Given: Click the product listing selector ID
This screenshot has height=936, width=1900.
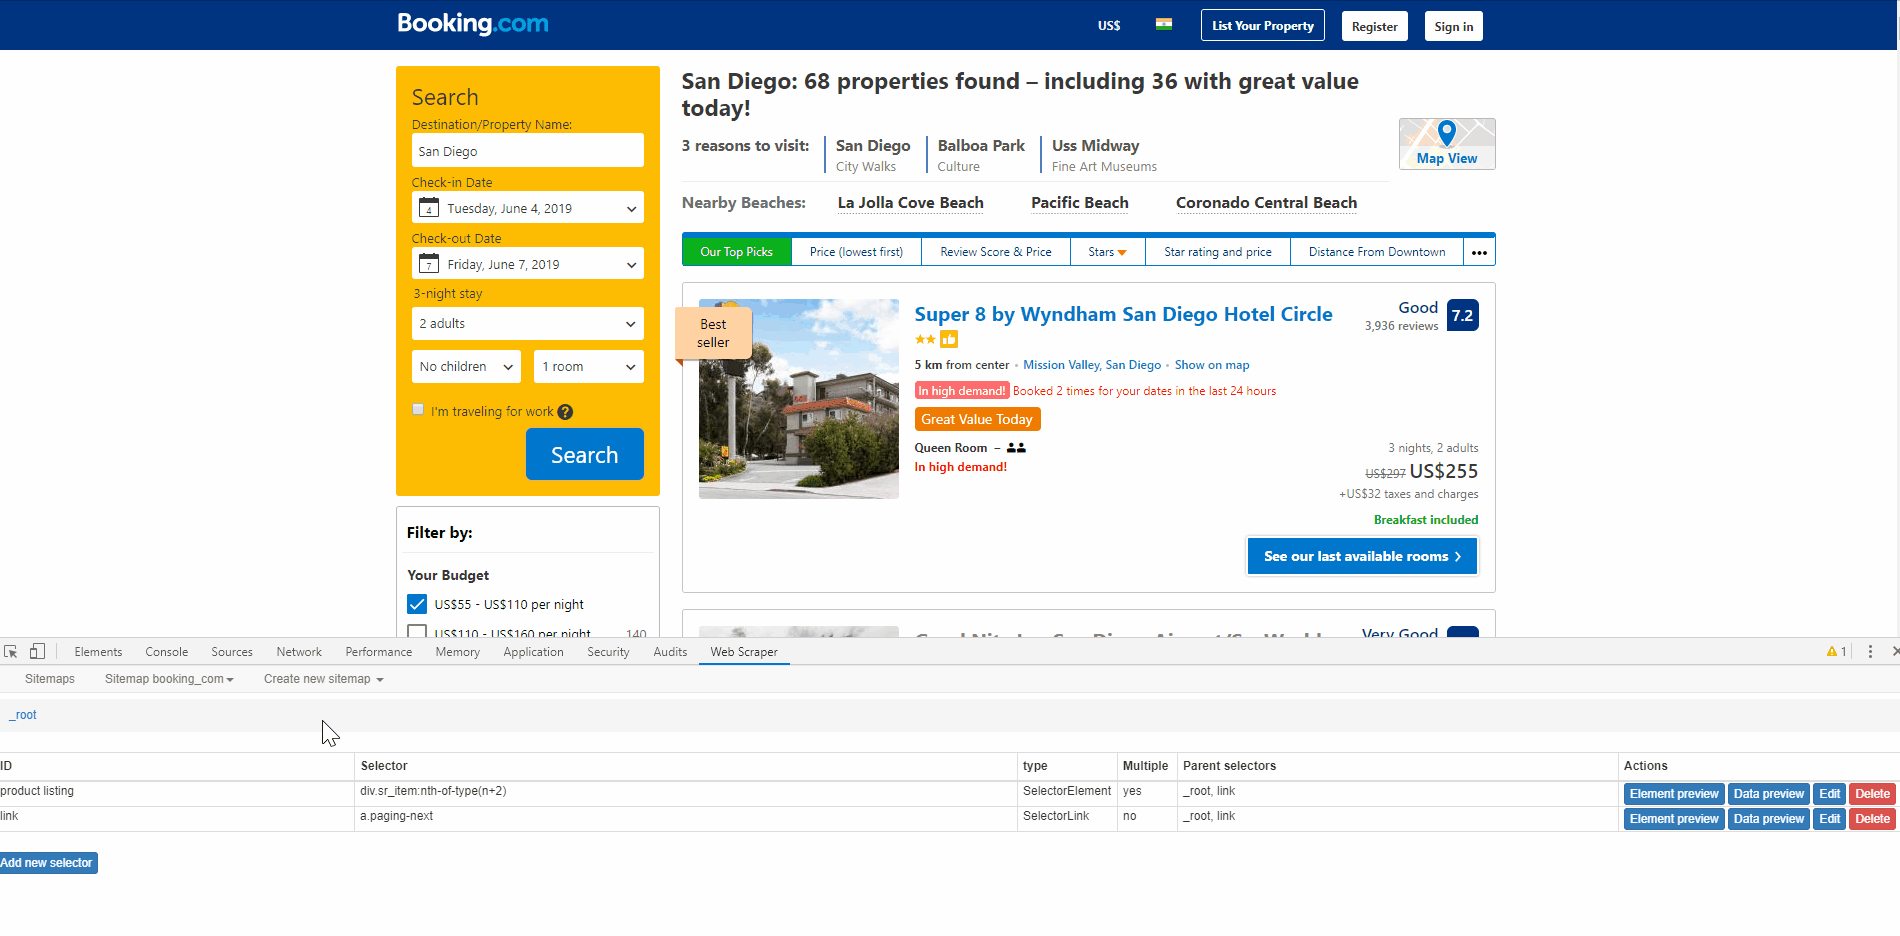Looking at the screenshot, I should tap(37, 791).
